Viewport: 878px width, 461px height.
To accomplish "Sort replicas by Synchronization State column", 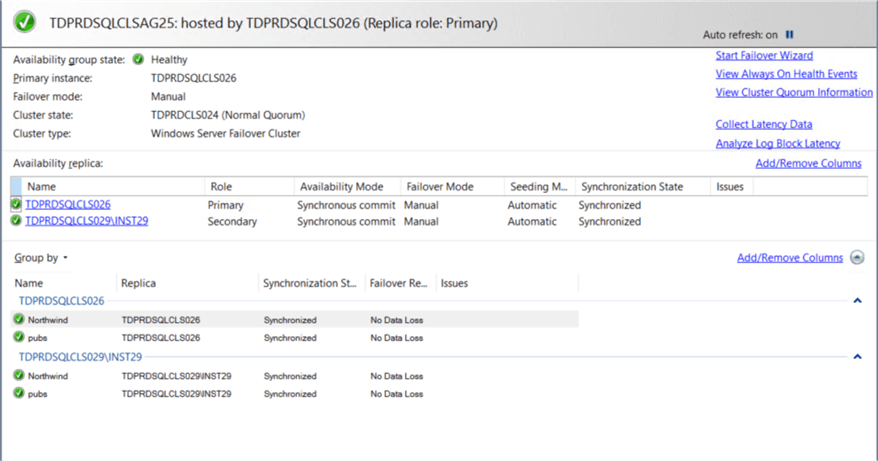I will (x=632, y=187).
